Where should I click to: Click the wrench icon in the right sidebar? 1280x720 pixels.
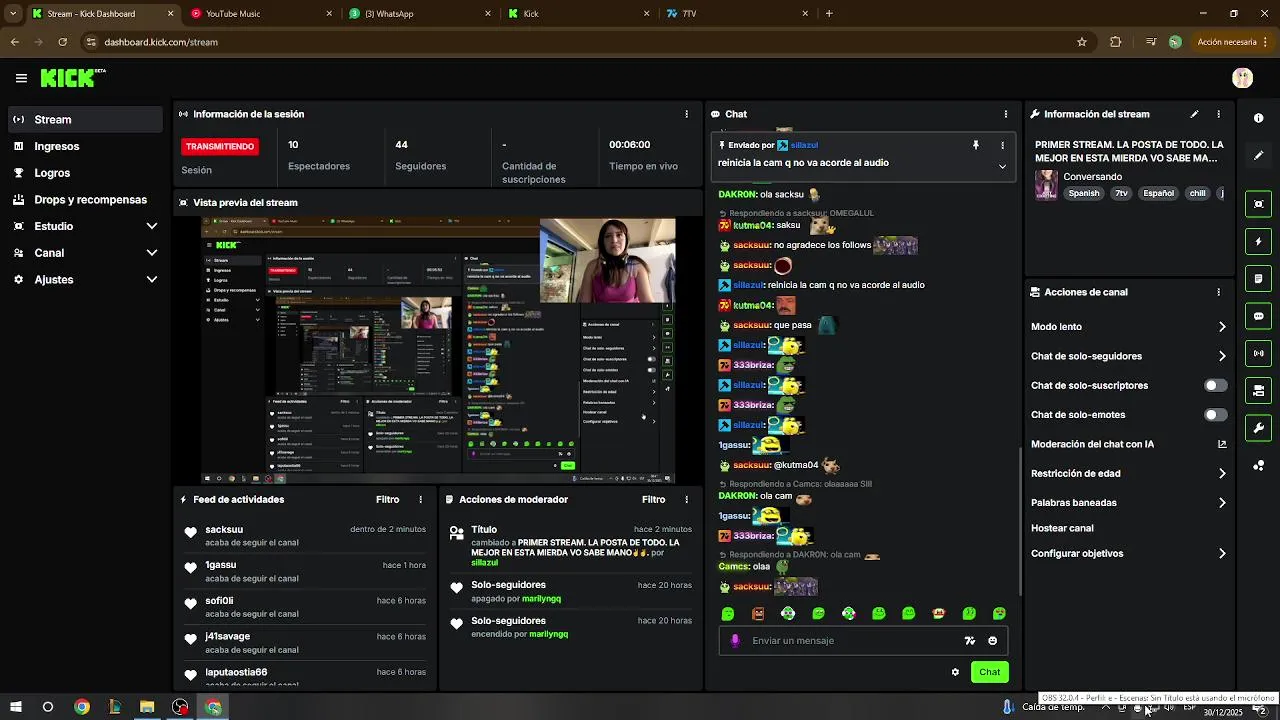pyautogui.click(x=1258, y=428)
